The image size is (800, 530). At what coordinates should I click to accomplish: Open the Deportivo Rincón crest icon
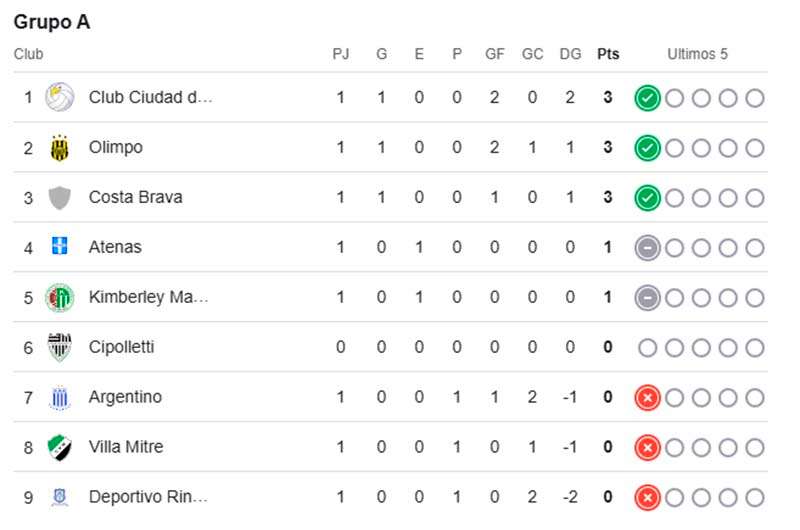tap(60, 497)
